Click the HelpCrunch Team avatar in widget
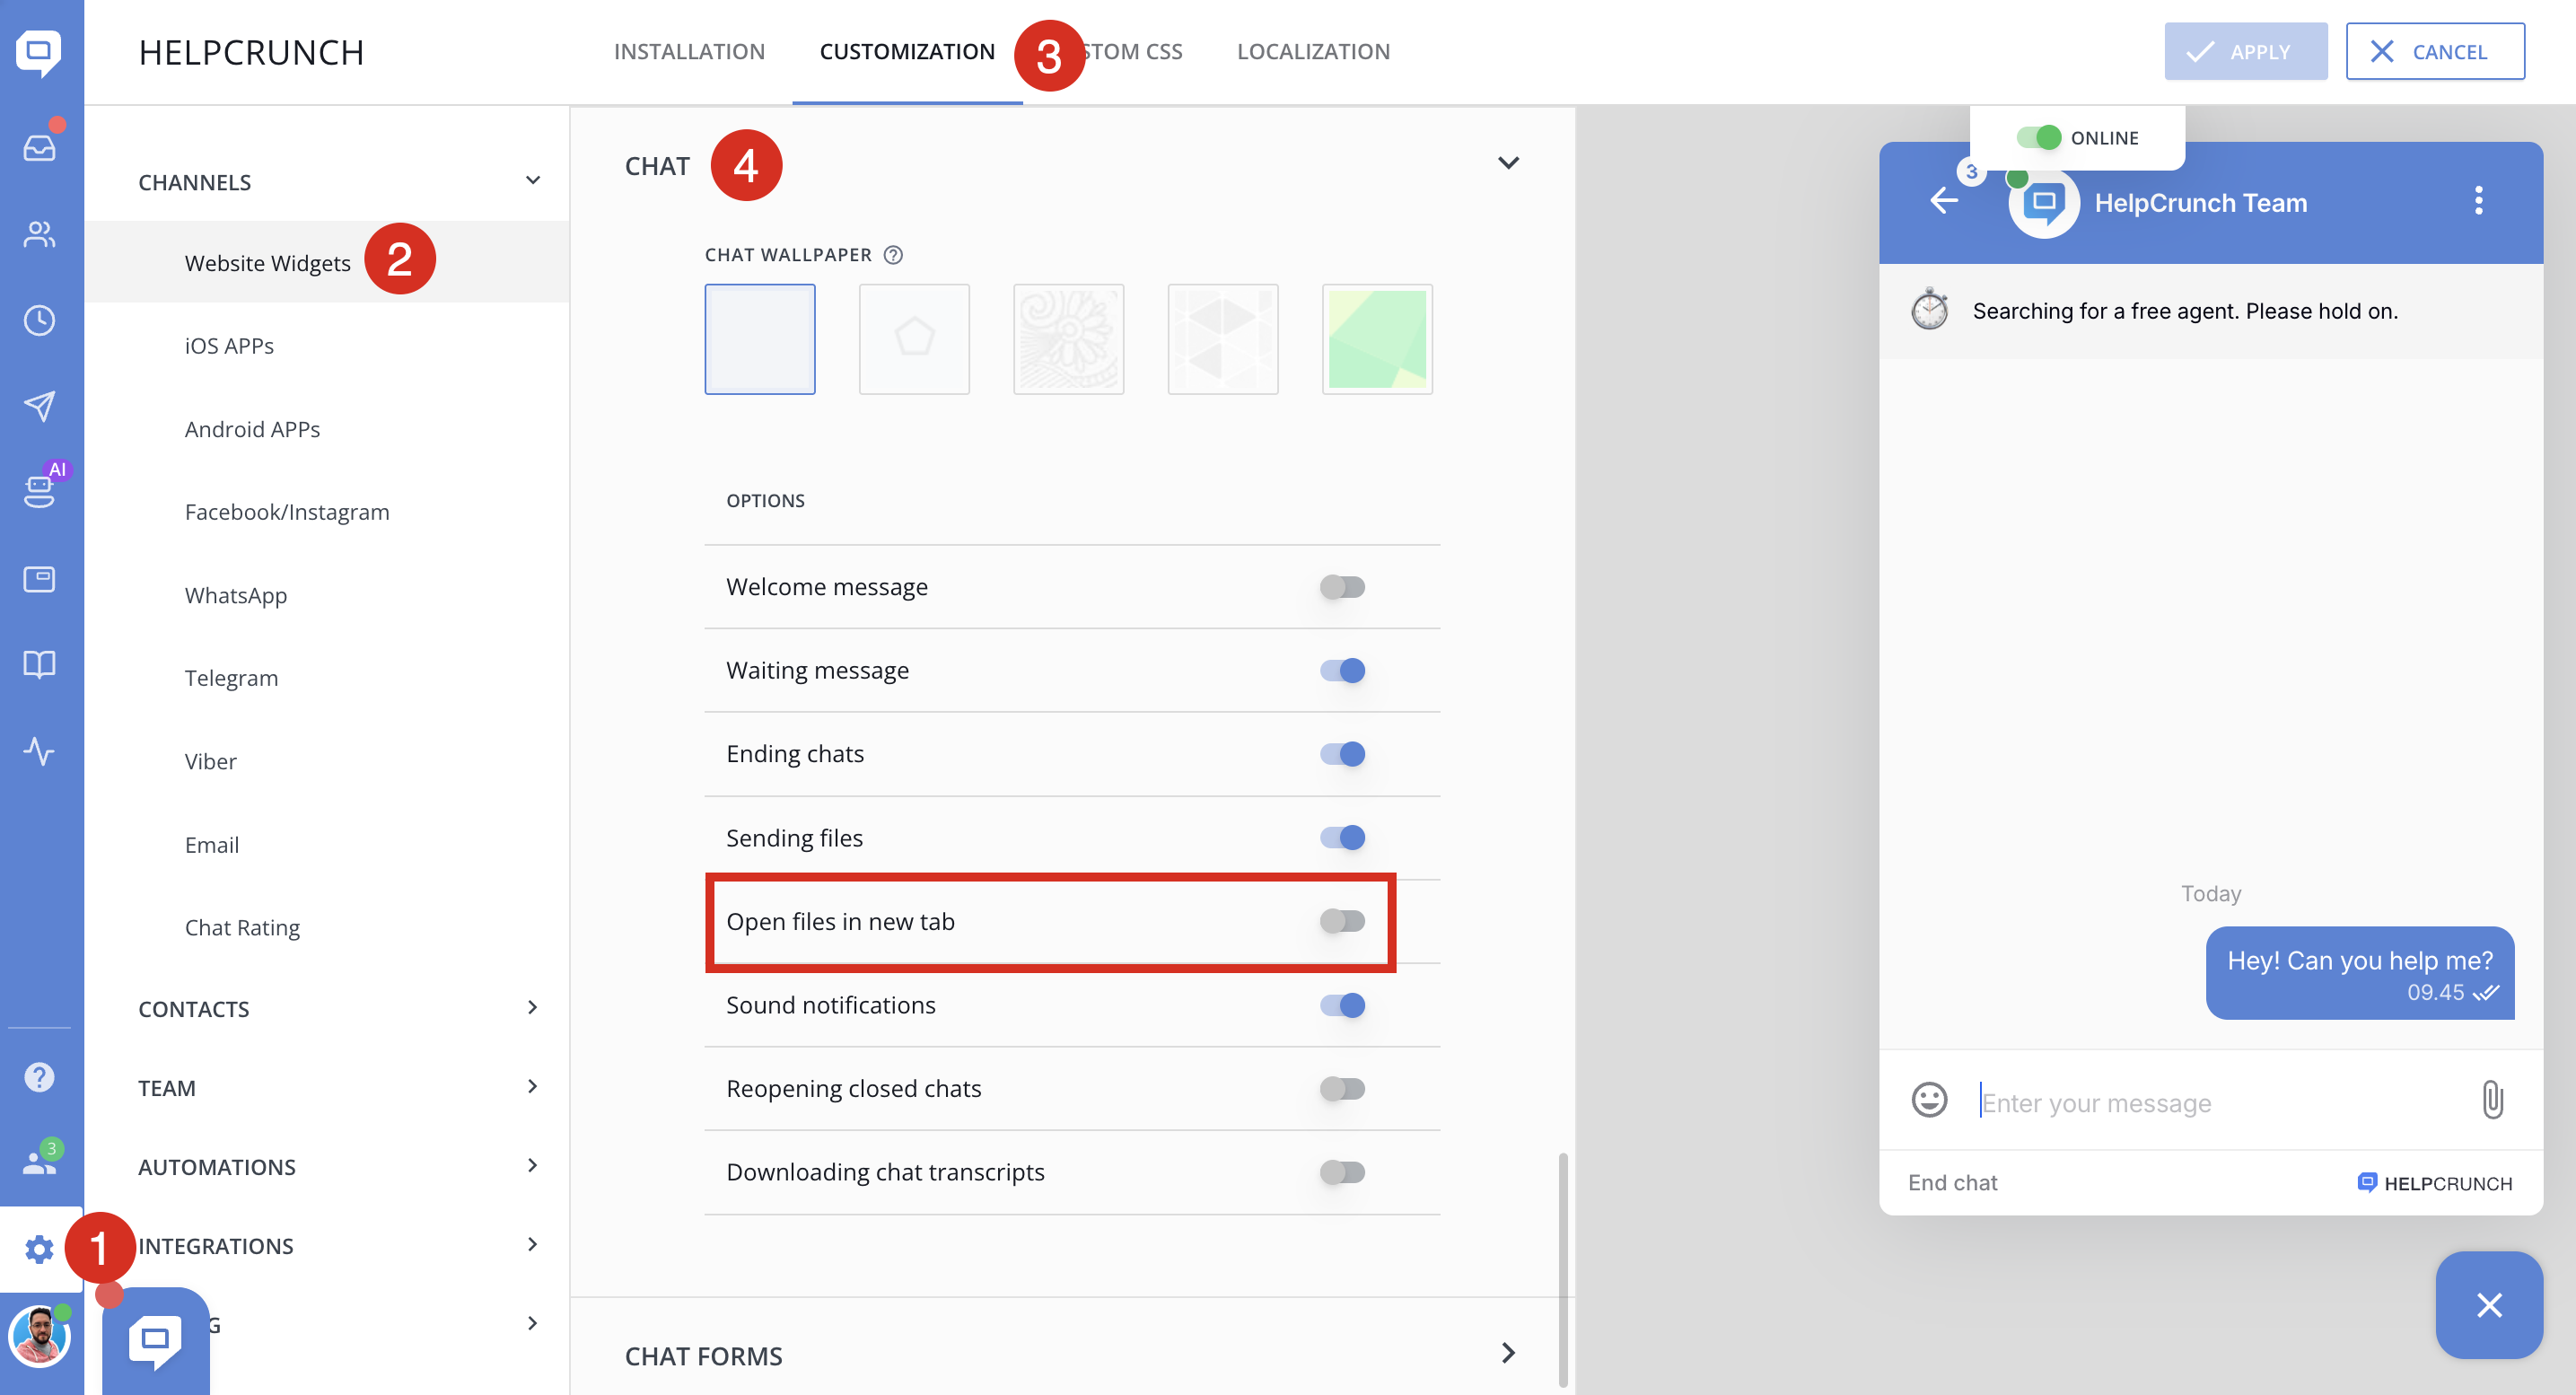The height and width of the screenshot is (1395, 2576). (2043, 203)
